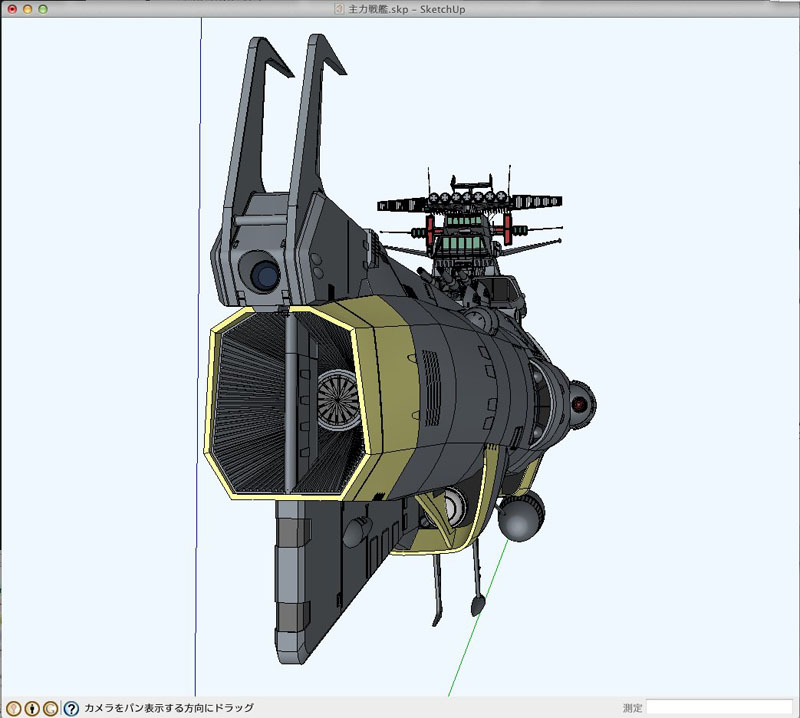800x718 pixels.
Task: Zoom the window using green button
Action: (x=43, y=9)
